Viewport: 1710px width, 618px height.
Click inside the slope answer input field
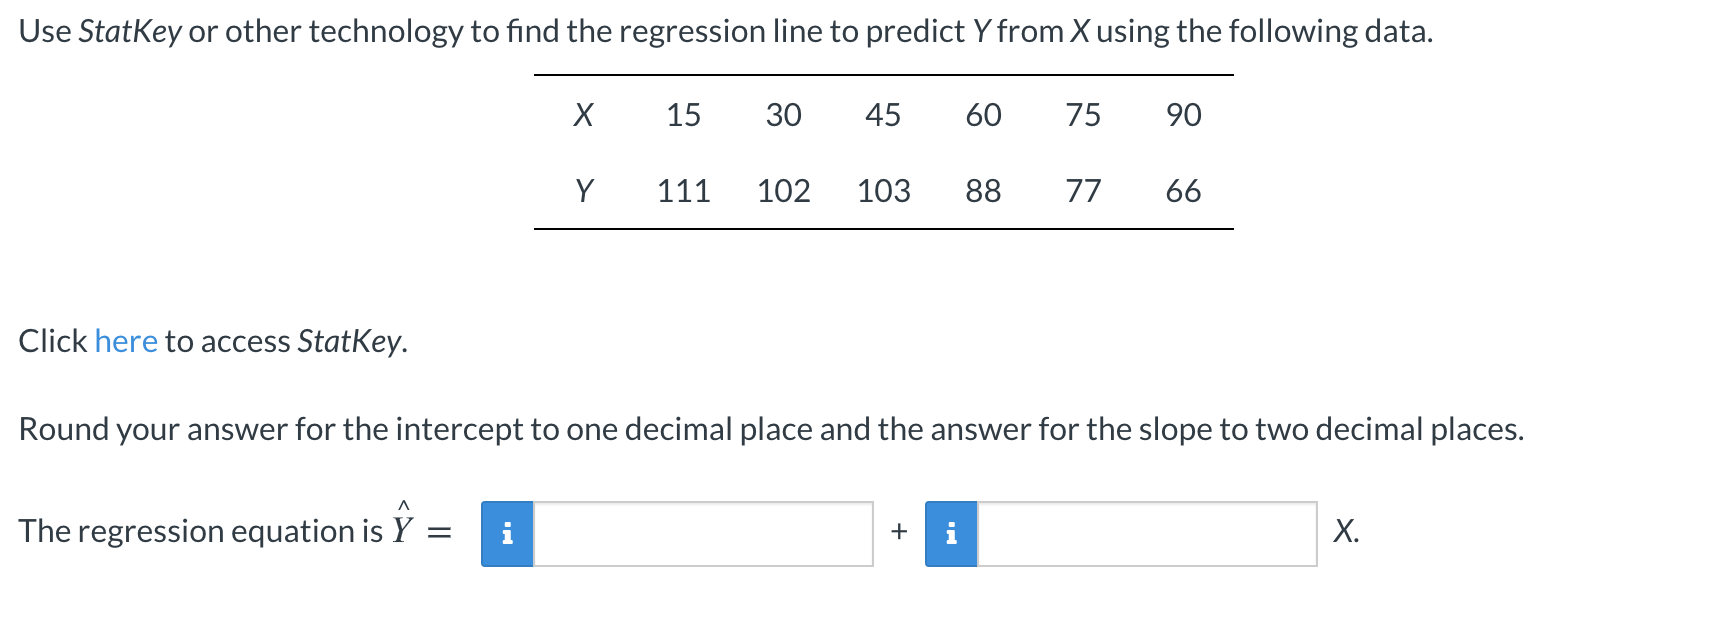pyautogui.click(x=1145, y=535)
